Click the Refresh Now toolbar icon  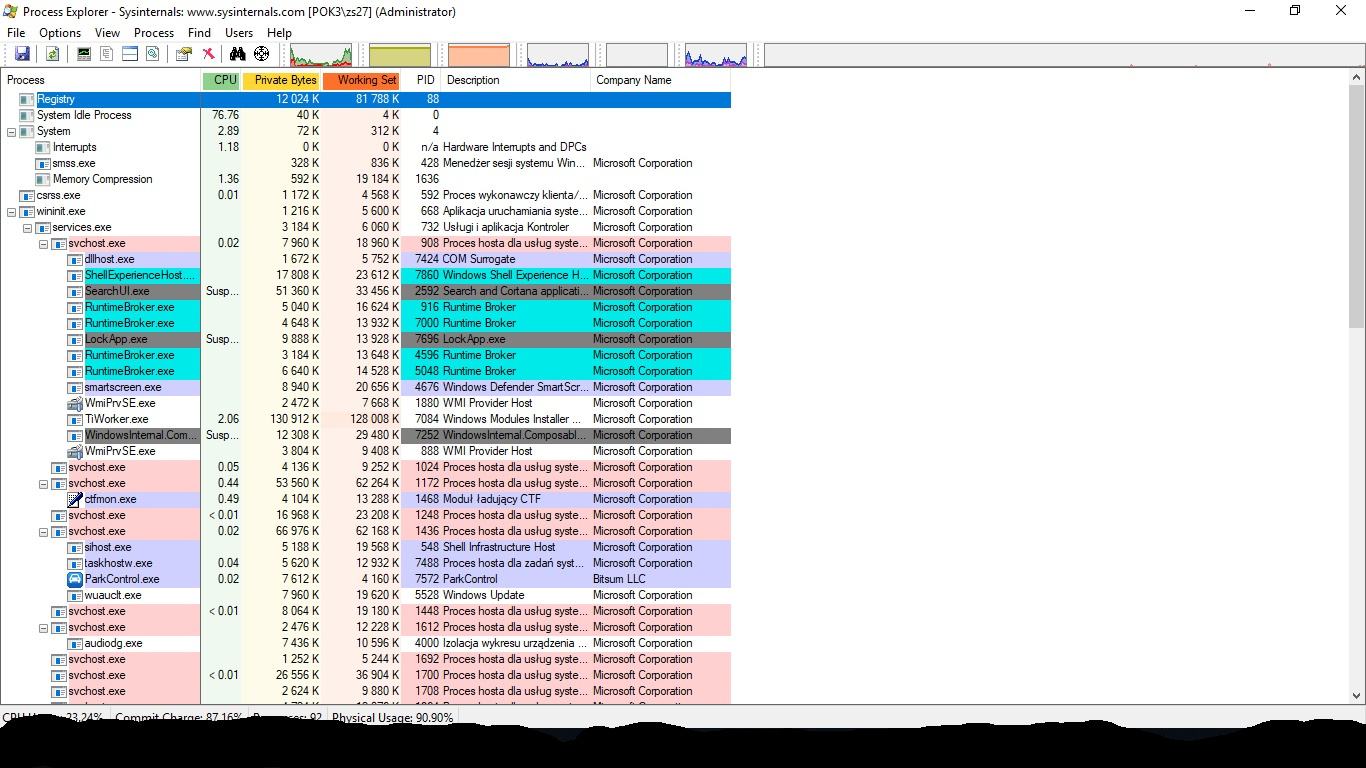tap(52, 54)
